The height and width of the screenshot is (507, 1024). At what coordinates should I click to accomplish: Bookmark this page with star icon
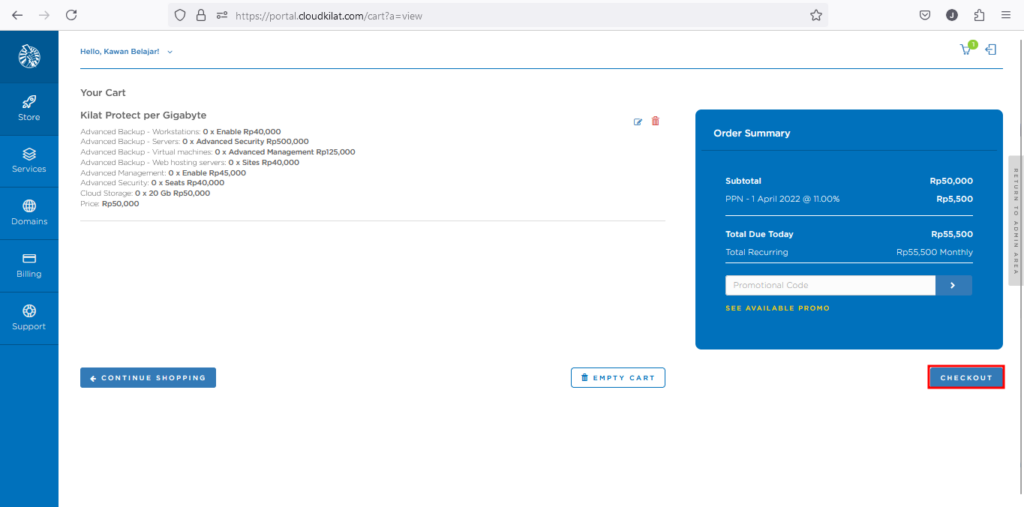816,15
